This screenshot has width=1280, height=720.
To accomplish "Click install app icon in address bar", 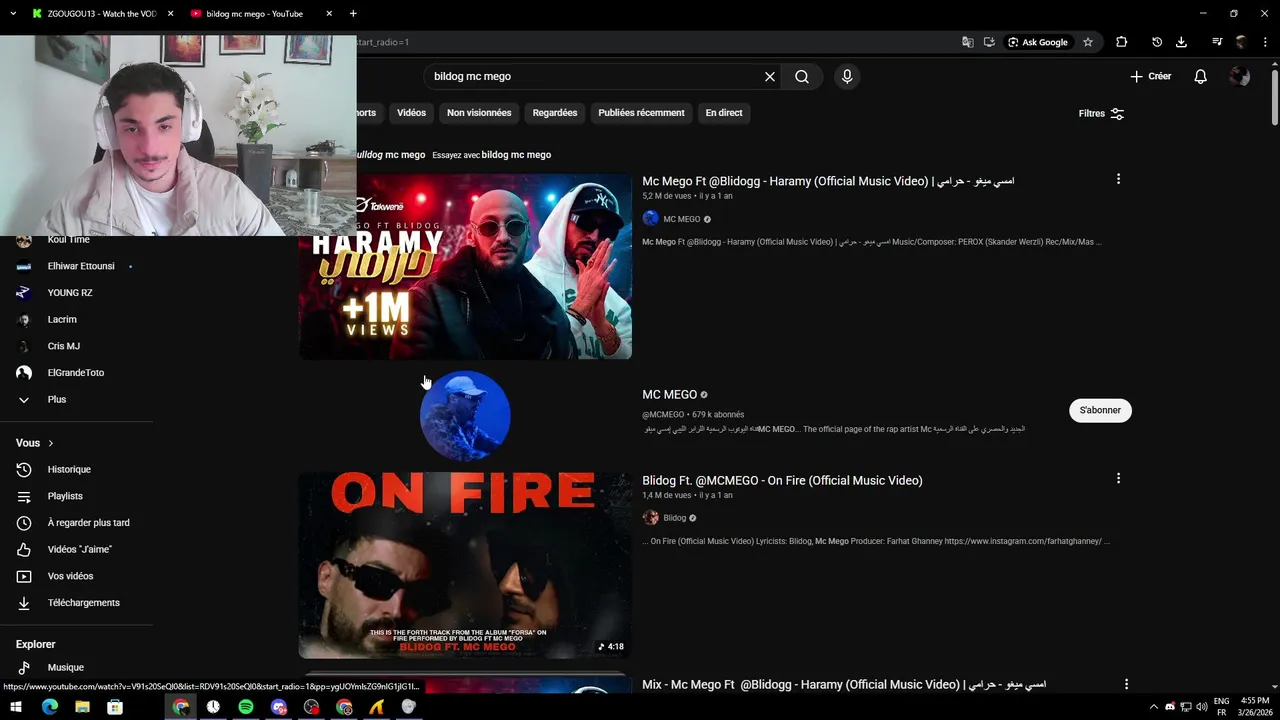I will tap(989, 42).
